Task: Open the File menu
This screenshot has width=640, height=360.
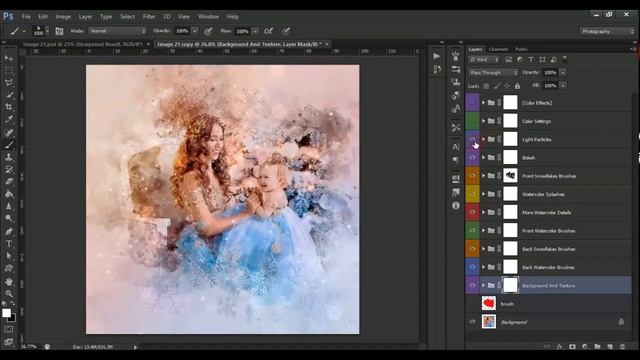Action: coord(26,17)
